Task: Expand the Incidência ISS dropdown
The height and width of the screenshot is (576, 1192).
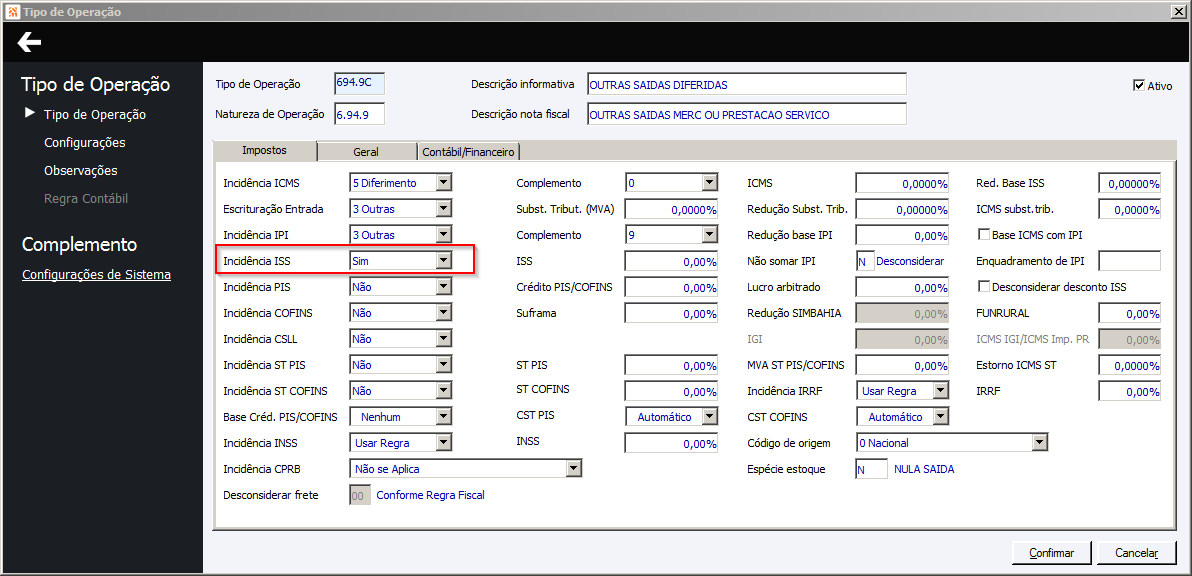Action: tap(444, 261)
